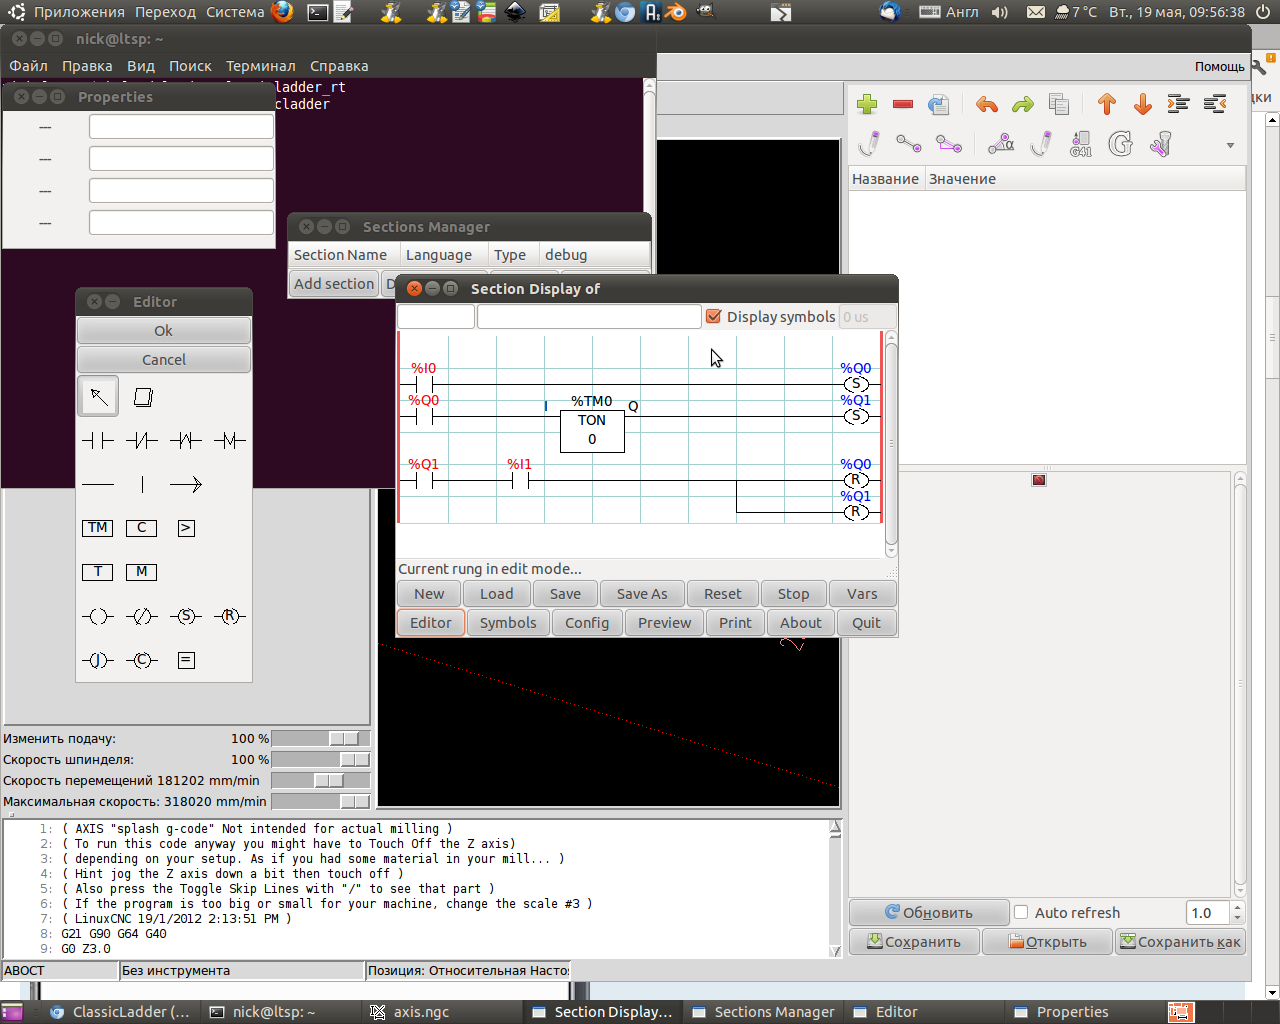
Task: Choose the Set coil (S) element
Action: pyautogui.click(x=186, y=616)
